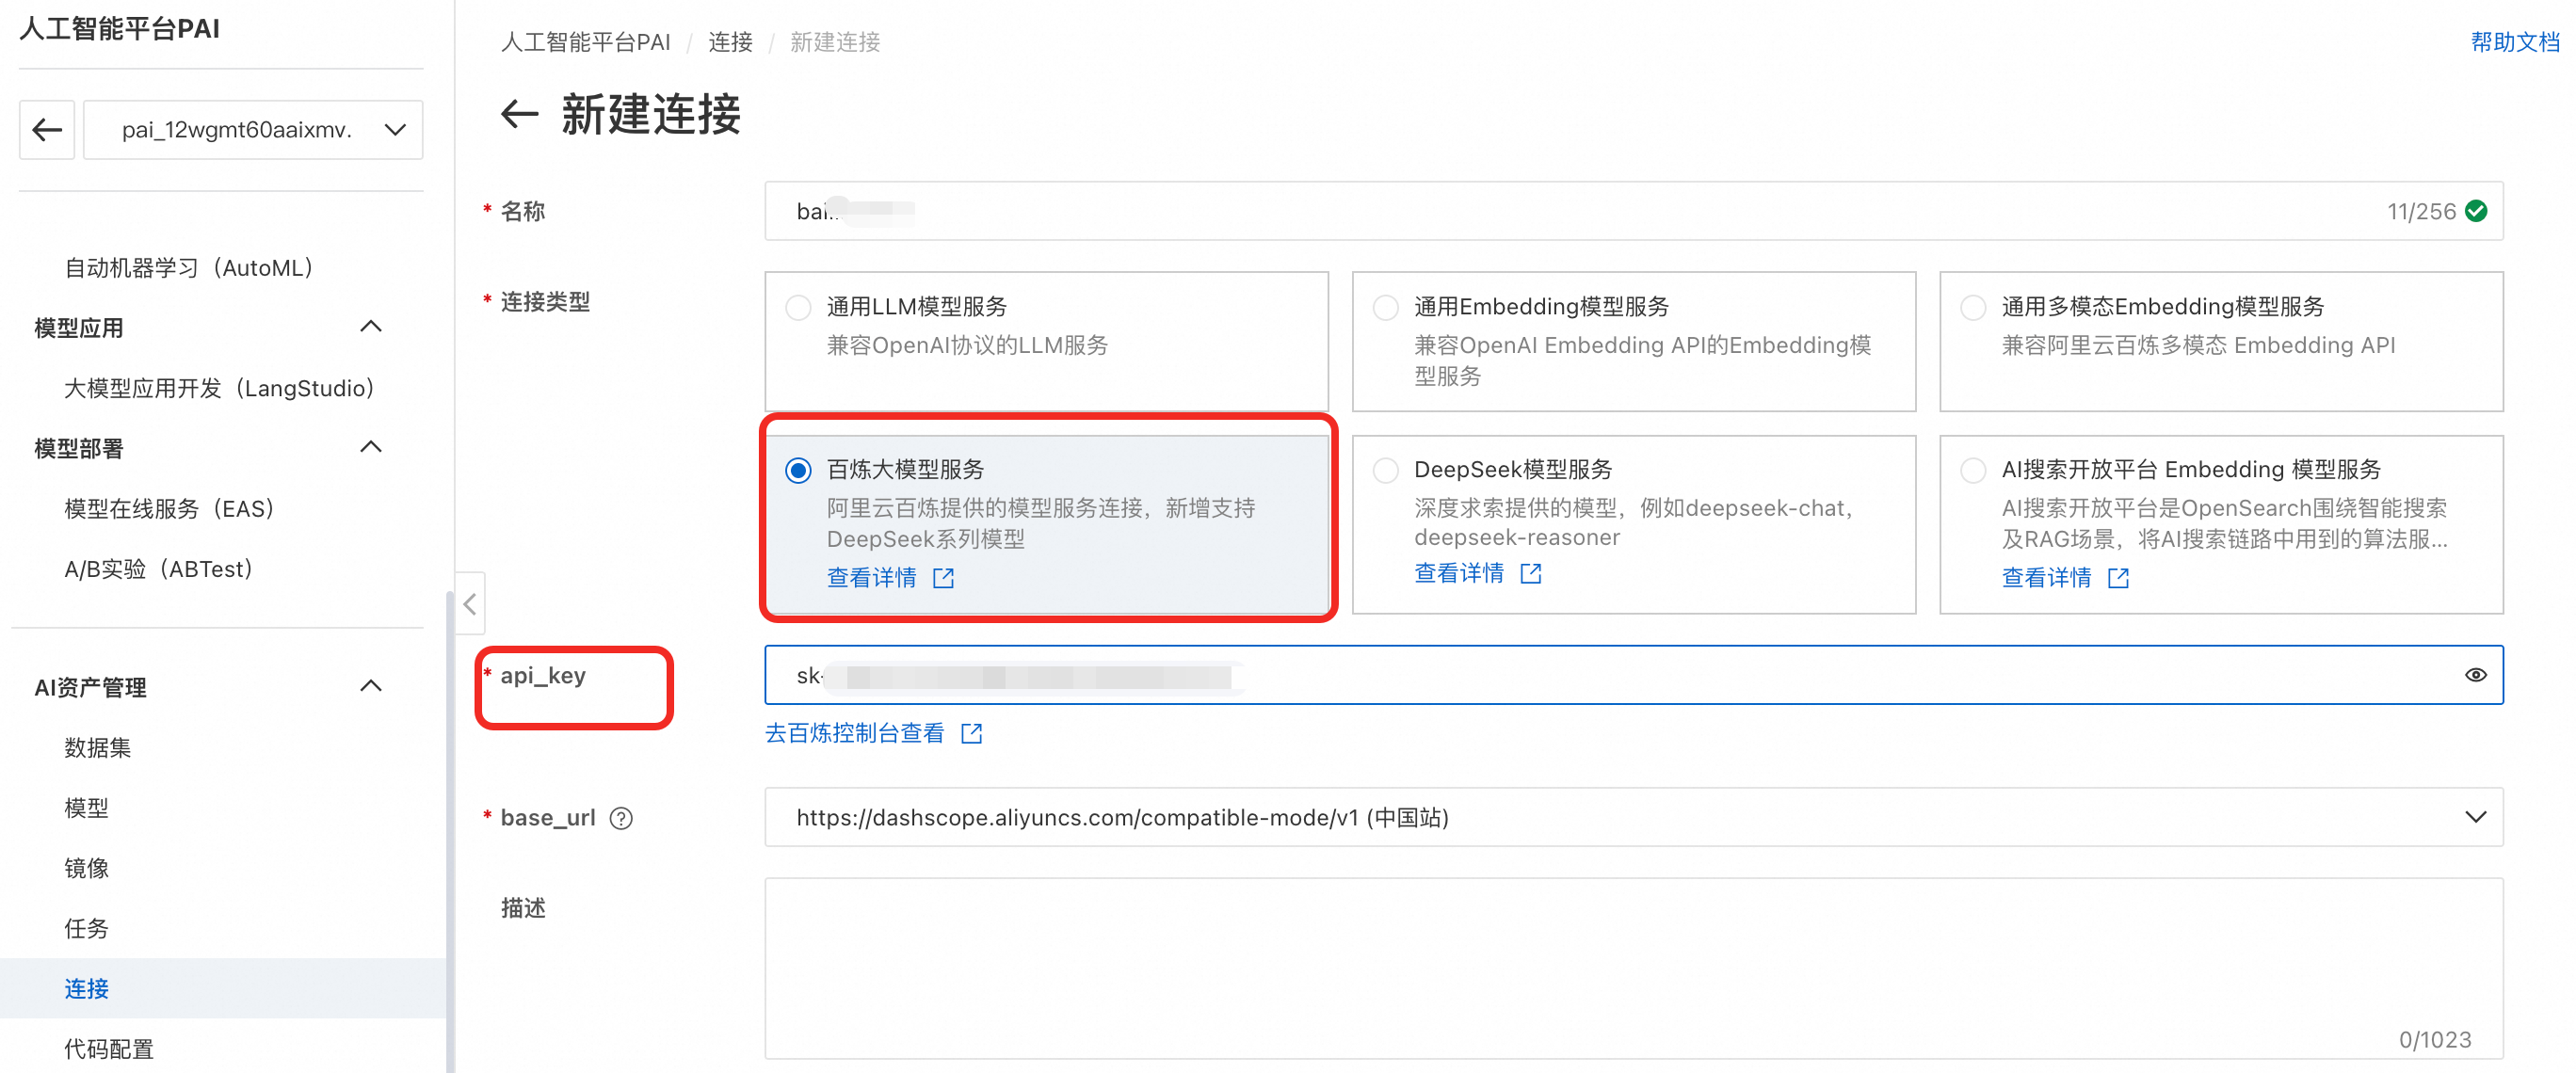2576x1073 pixels.
Task: Open 自动机器学习（AutoML） in the sidebar
Action: pyautogui.click(x=191, y=268)
